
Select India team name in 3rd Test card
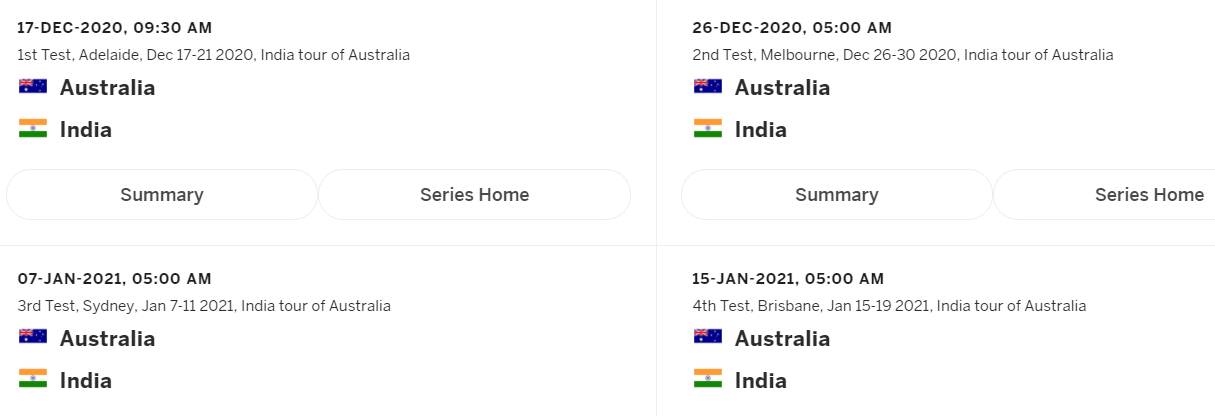(x=86, y=380)
